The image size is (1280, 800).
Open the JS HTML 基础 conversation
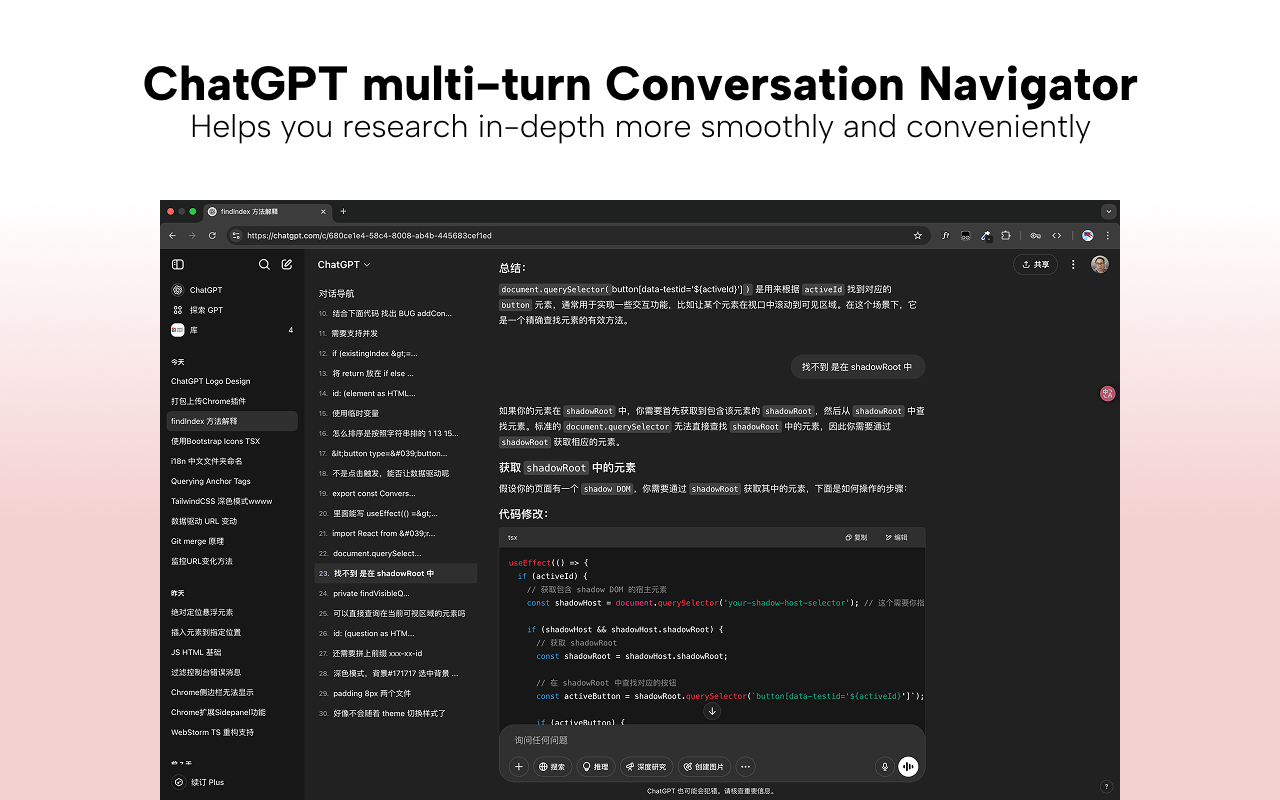[x=232, y=652]
